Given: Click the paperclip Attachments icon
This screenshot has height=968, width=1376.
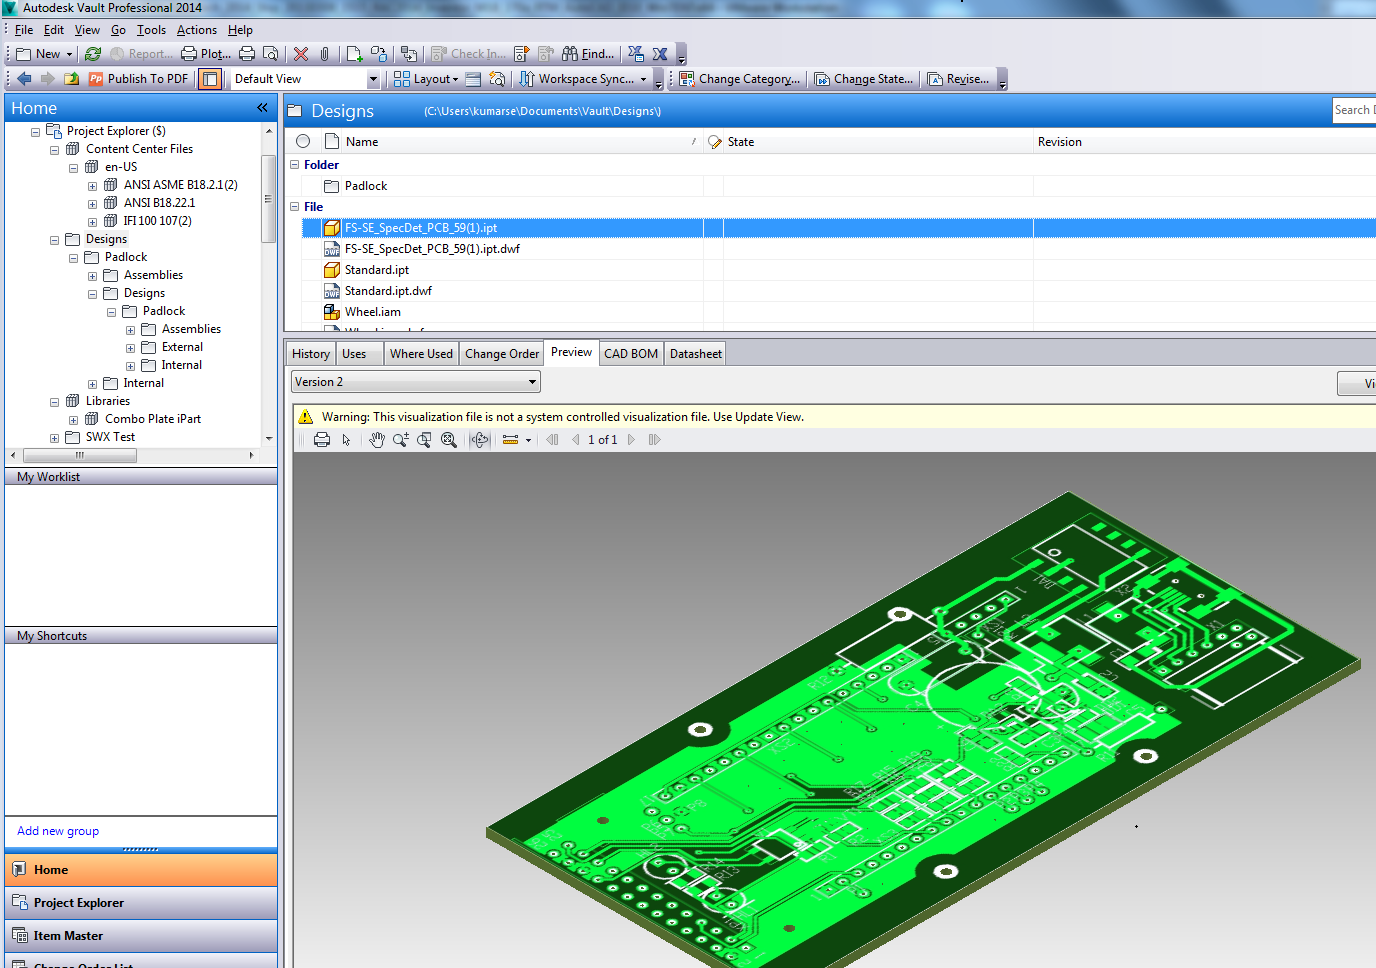Looking at the screenshot, I should [x=325, y=54].
